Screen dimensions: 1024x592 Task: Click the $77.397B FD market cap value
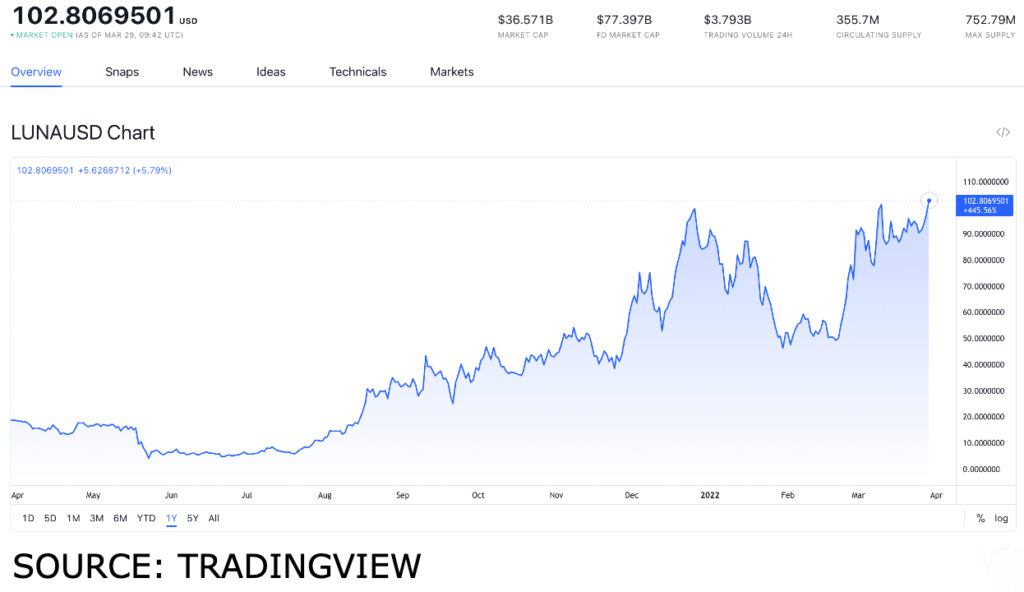pyautogui.click(x=624, y=20)
